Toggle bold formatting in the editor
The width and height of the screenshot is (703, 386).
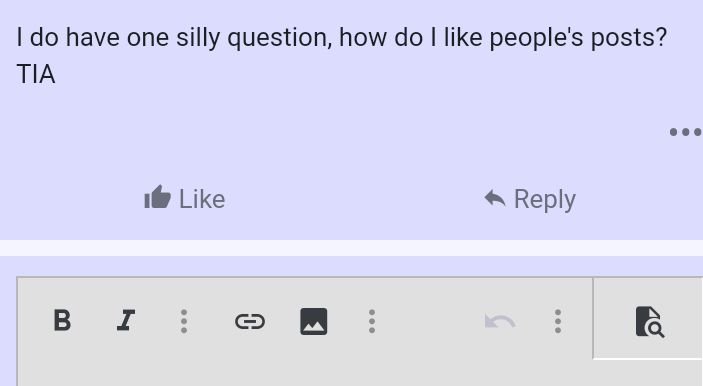coord(62,321)
